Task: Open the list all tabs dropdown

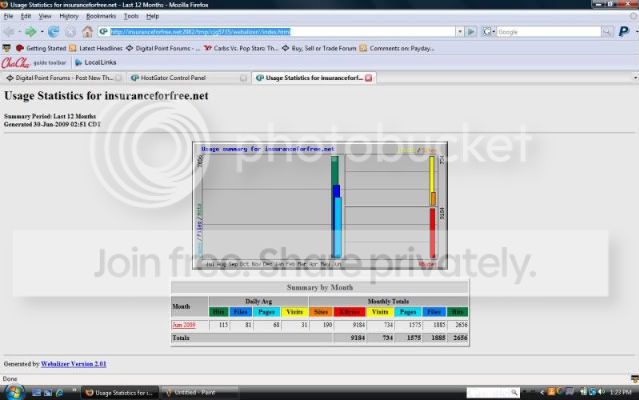Action: [x=635, y=77]
